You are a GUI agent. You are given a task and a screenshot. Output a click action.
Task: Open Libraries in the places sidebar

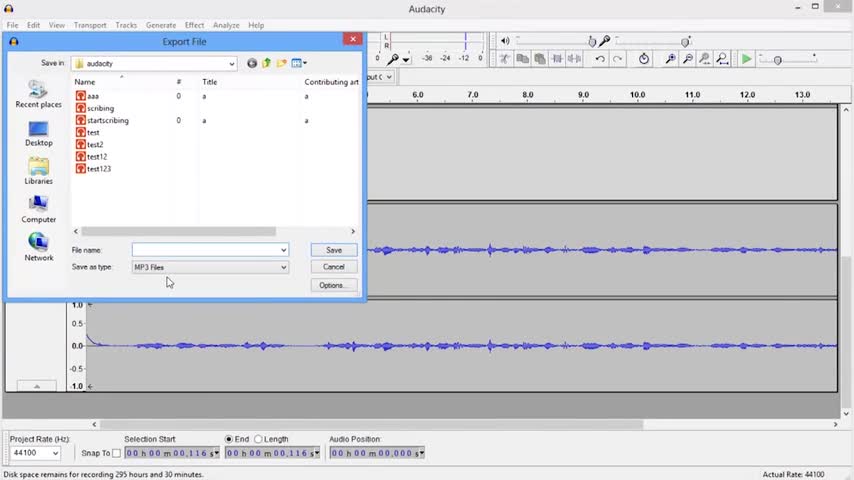click(x=38, y=172)
